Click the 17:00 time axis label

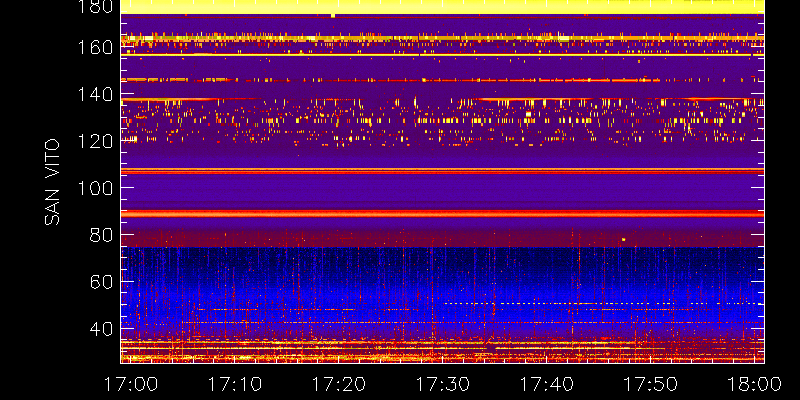click(130, 384)
